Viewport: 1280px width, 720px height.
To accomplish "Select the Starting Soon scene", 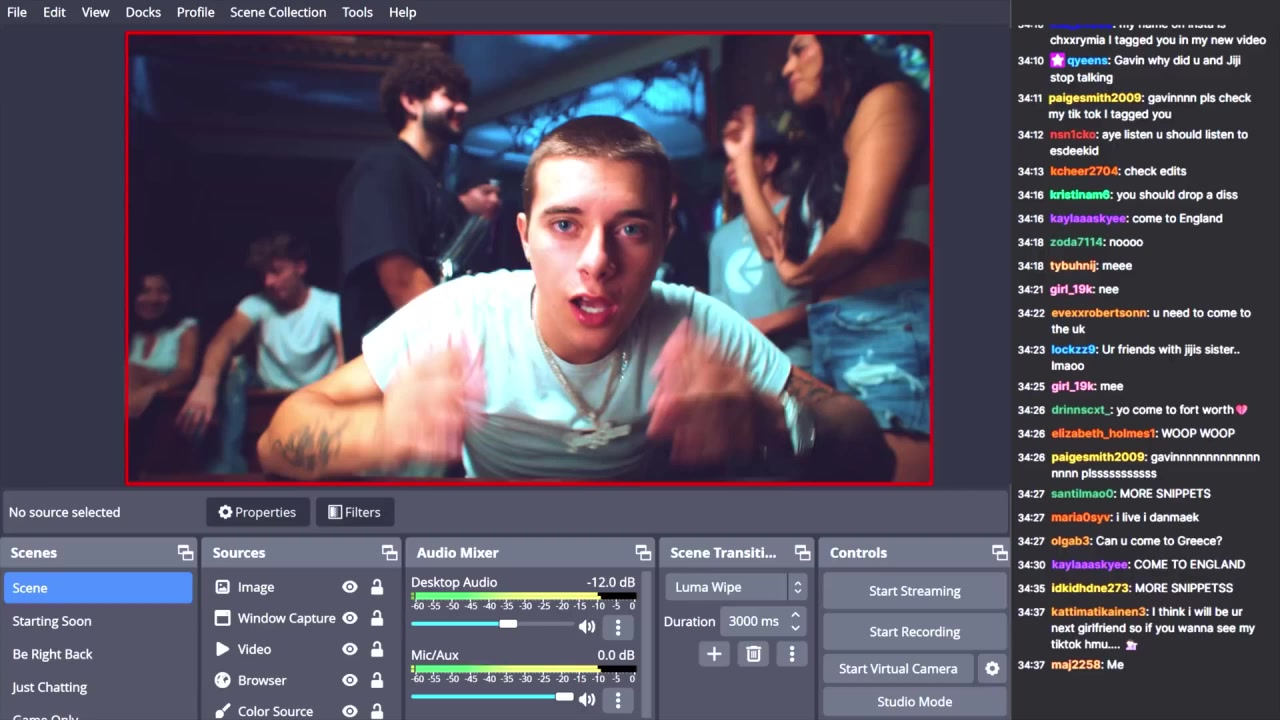I will click(x=52, y=621).
